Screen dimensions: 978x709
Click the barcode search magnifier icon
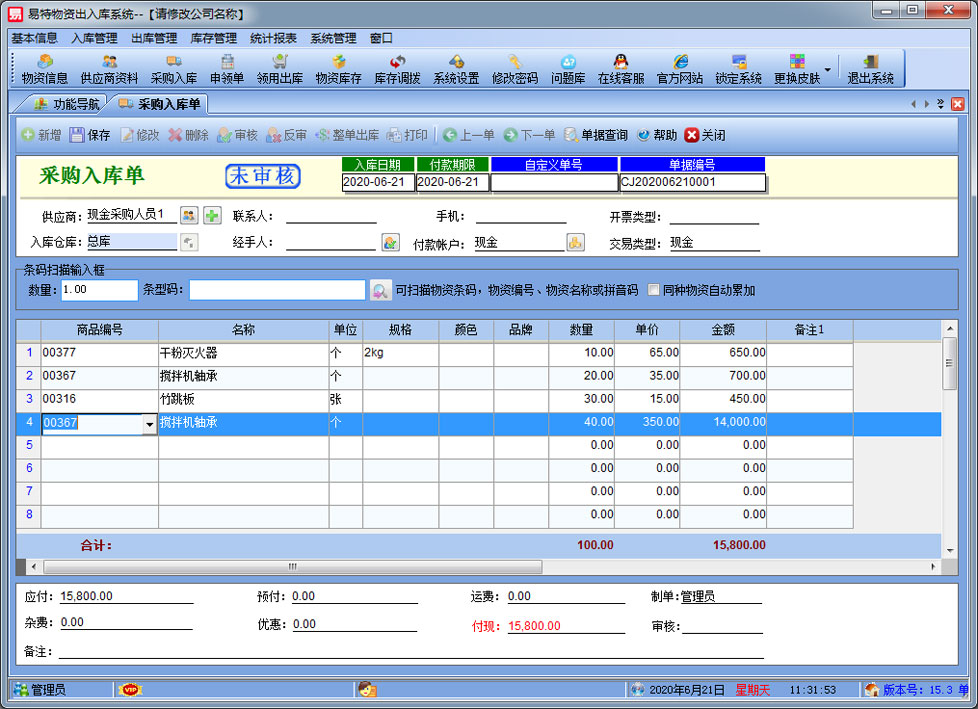pyautogui.click(x=380, y=291)
